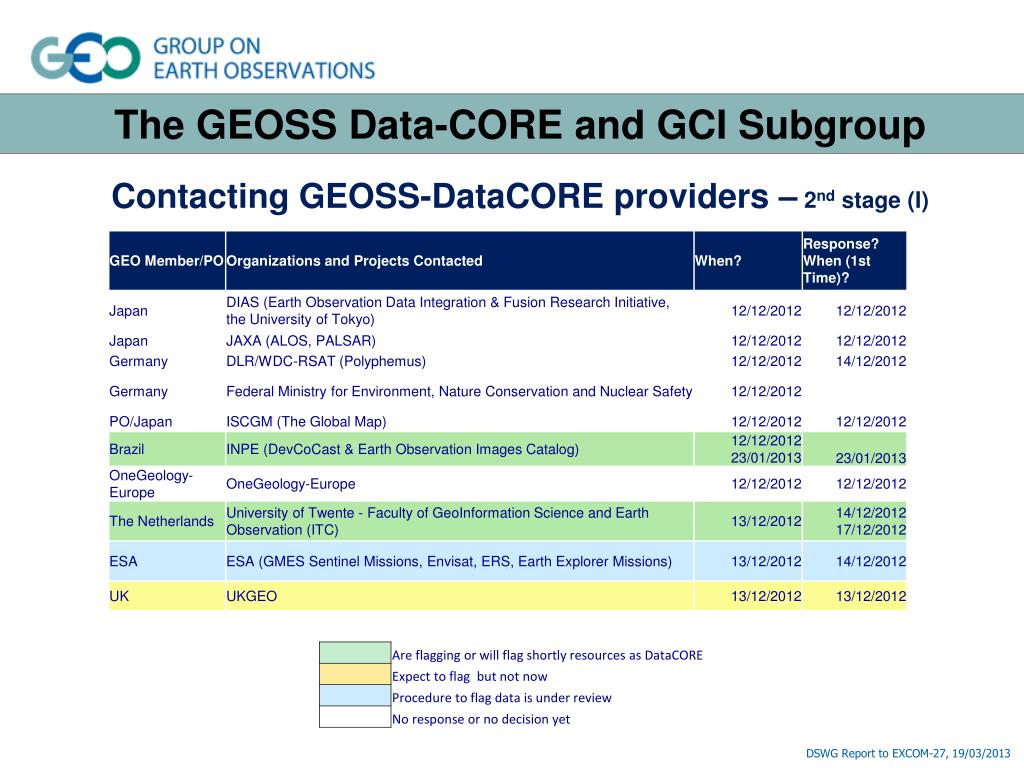Click the 'GROUP ON EARTH OBSERVATIONS' text

(264, 58)
